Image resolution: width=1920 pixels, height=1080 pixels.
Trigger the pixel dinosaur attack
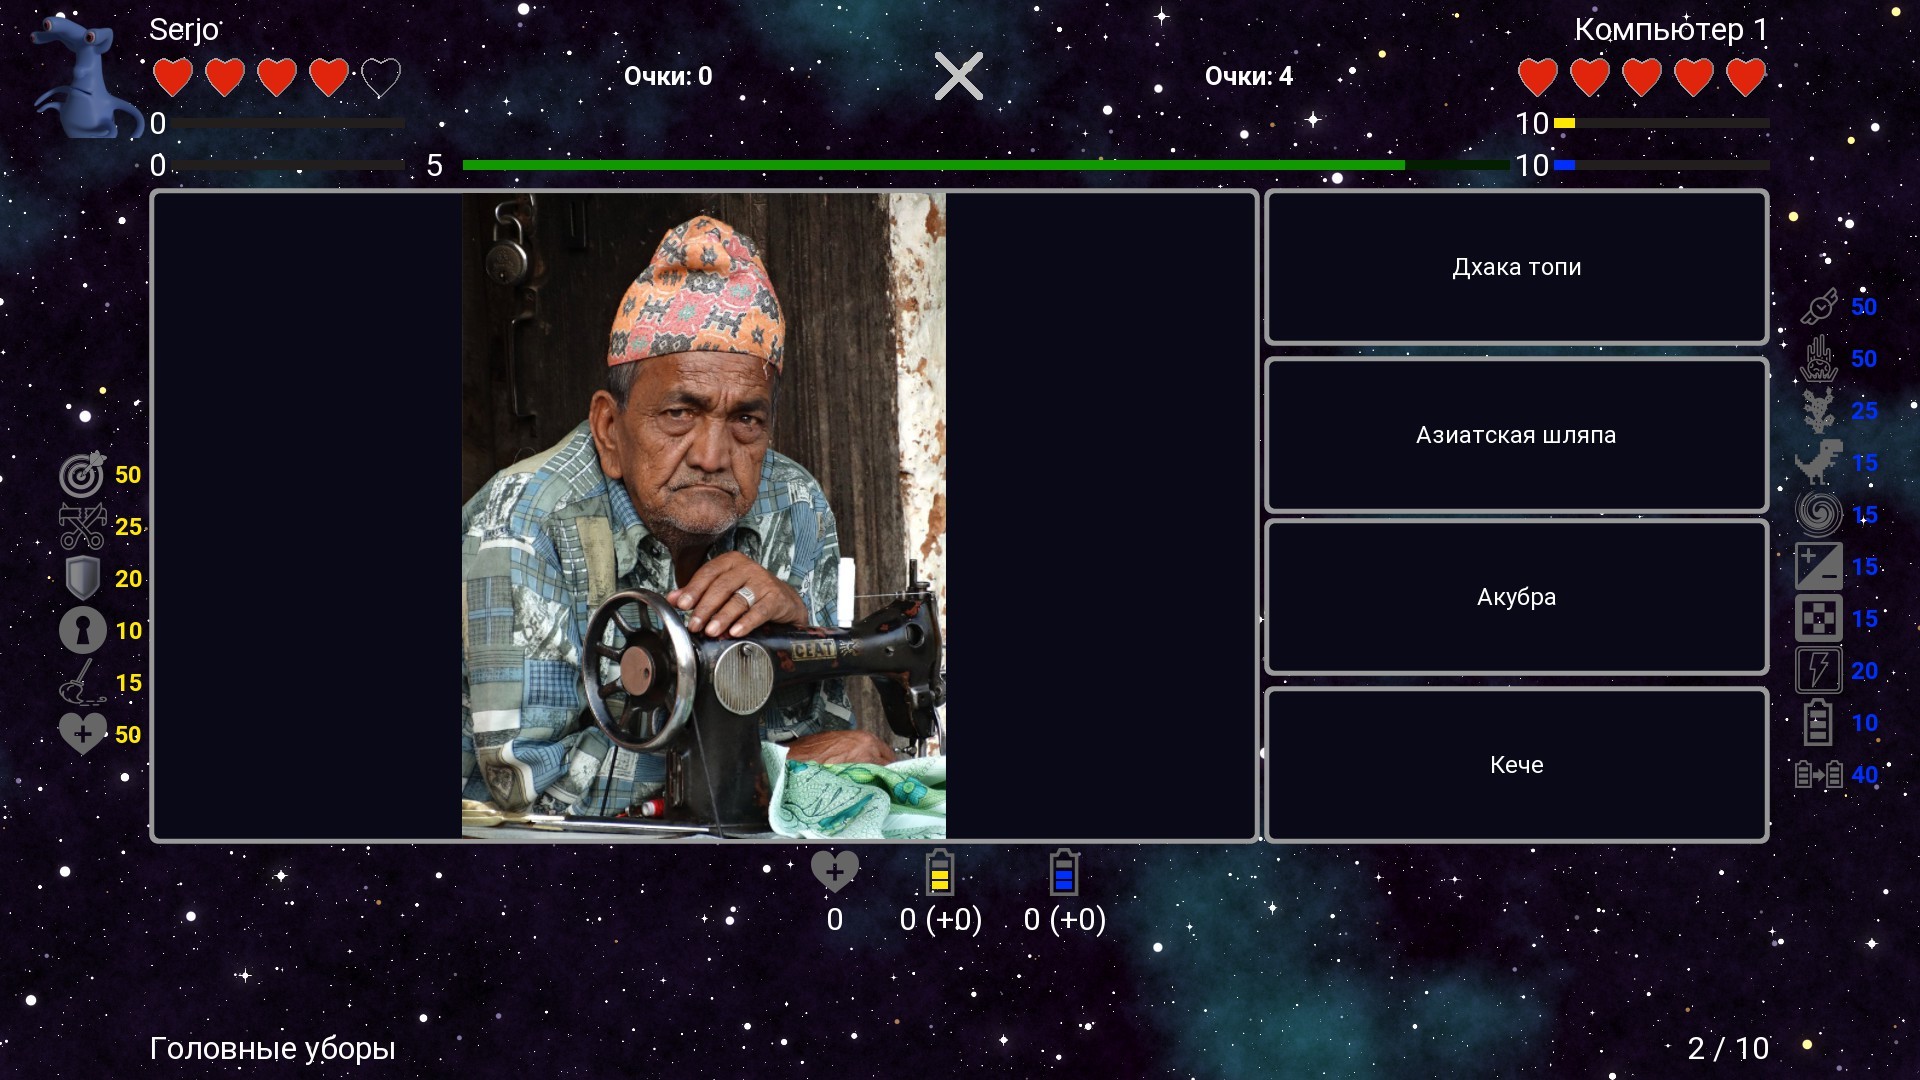tap(1818, 463)
